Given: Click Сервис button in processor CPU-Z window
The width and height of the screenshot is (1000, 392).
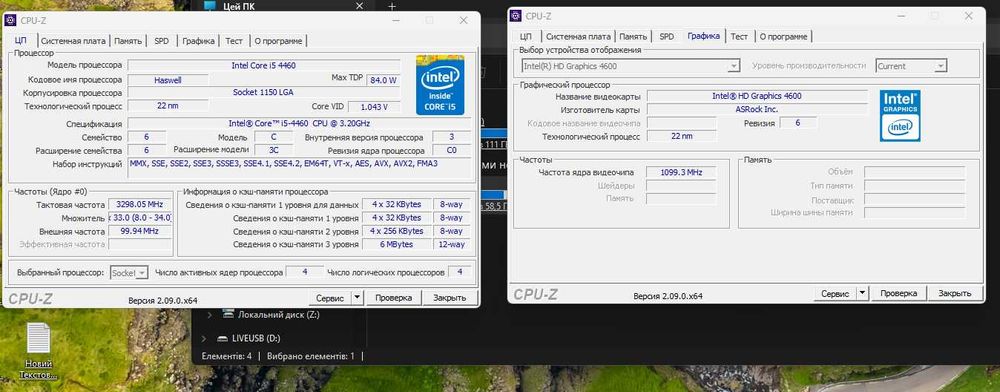Looking at the screenshot, I should 330,298.
